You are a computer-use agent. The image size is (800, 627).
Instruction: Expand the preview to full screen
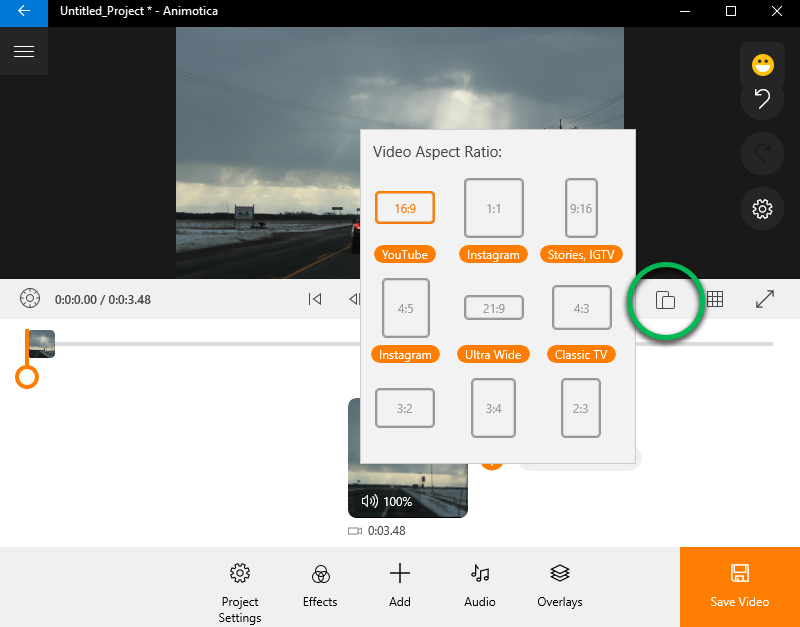click(765, 299)
